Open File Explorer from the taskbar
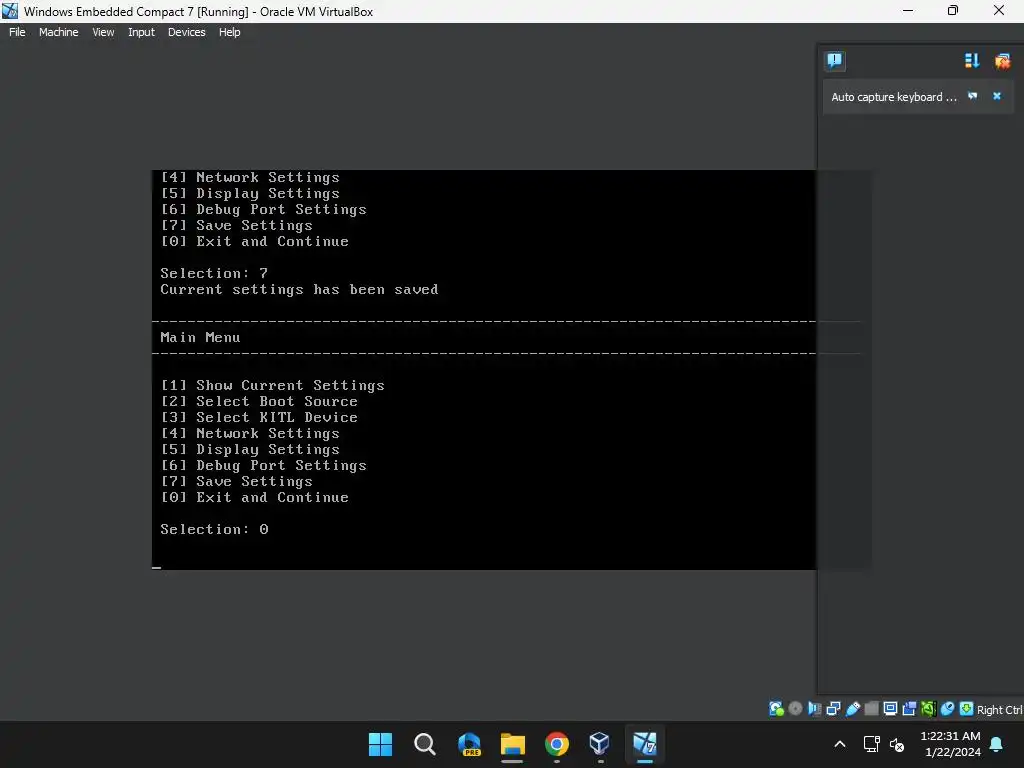Screen dimensions: 1024x768 click(513, 744)
